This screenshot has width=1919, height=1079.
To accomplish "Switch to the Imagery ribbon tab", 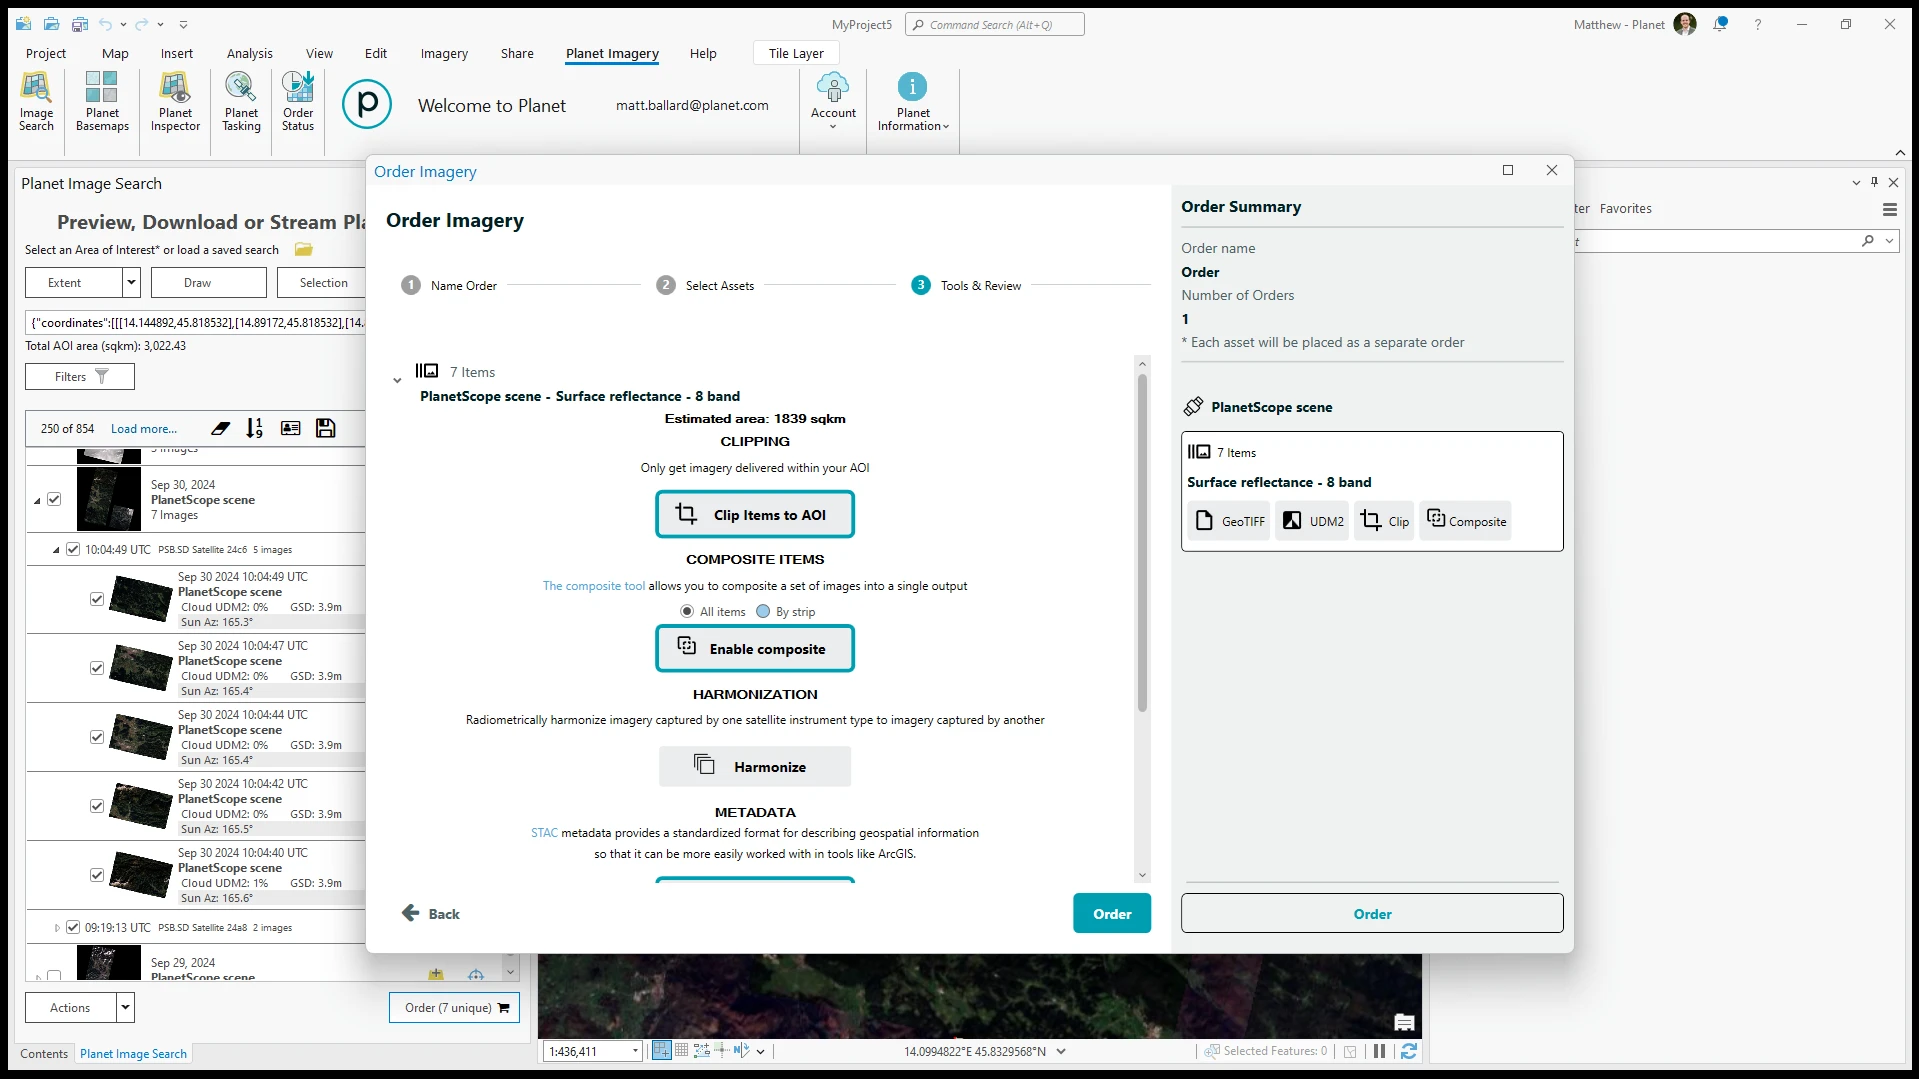I will [x=444, y=53].
